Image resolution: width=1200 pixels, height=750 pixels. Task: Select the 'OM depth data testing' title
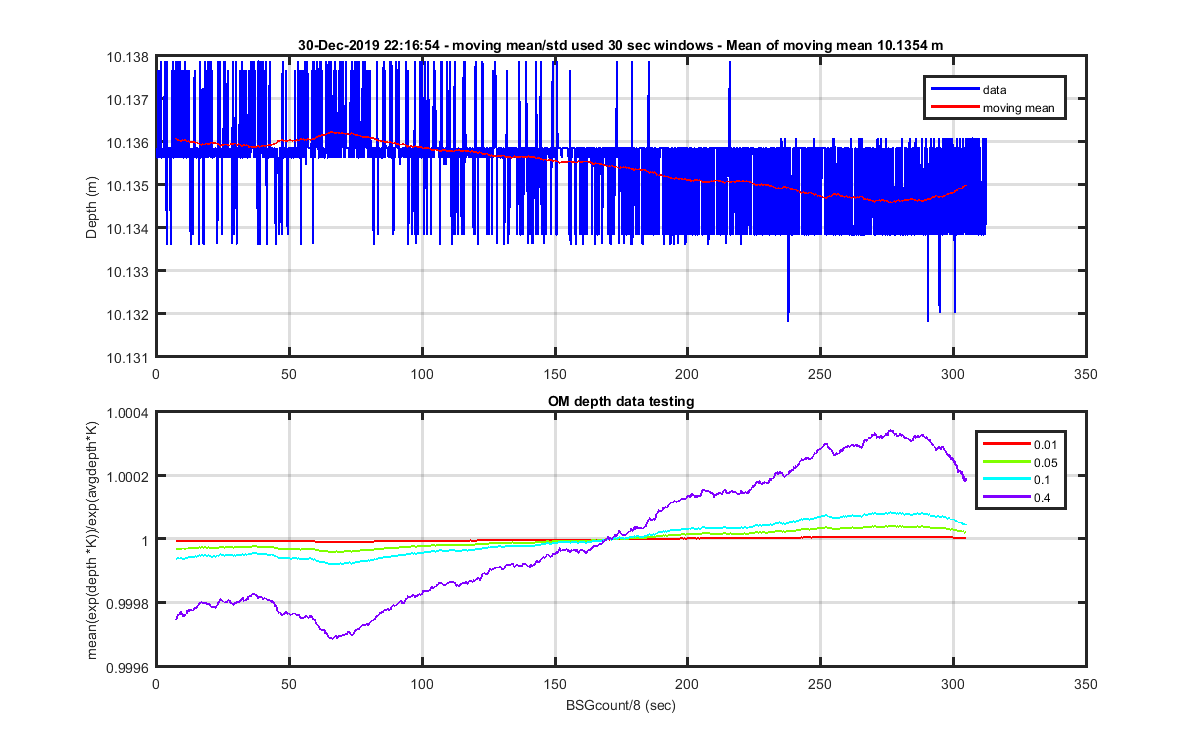[620, 401]
